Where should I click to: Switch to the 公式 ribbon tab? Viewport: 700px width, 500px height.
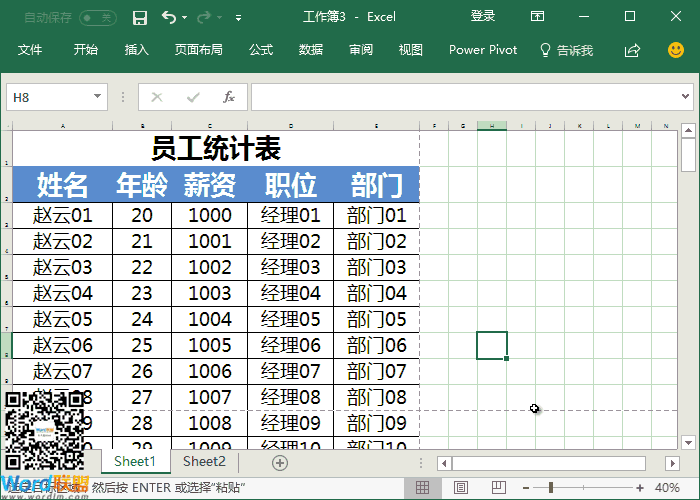[x=261, y=50]
